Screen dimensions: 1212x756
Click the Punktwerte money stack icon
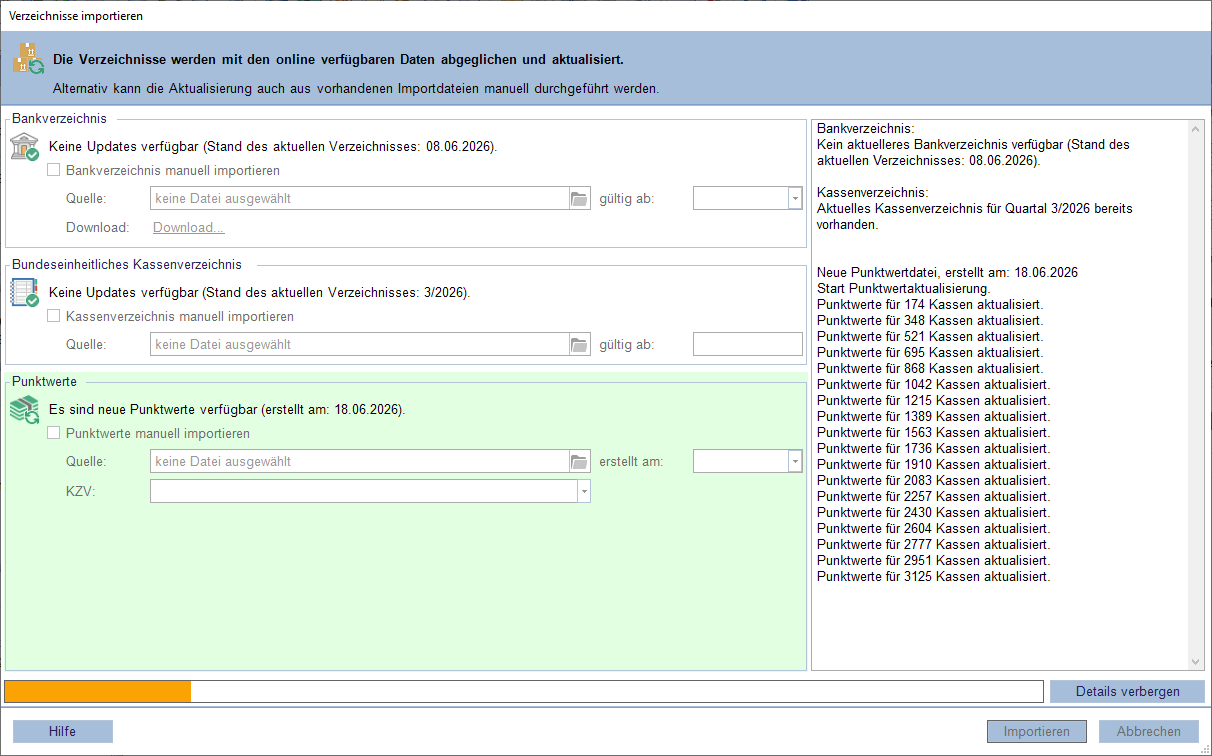[24, 410]
